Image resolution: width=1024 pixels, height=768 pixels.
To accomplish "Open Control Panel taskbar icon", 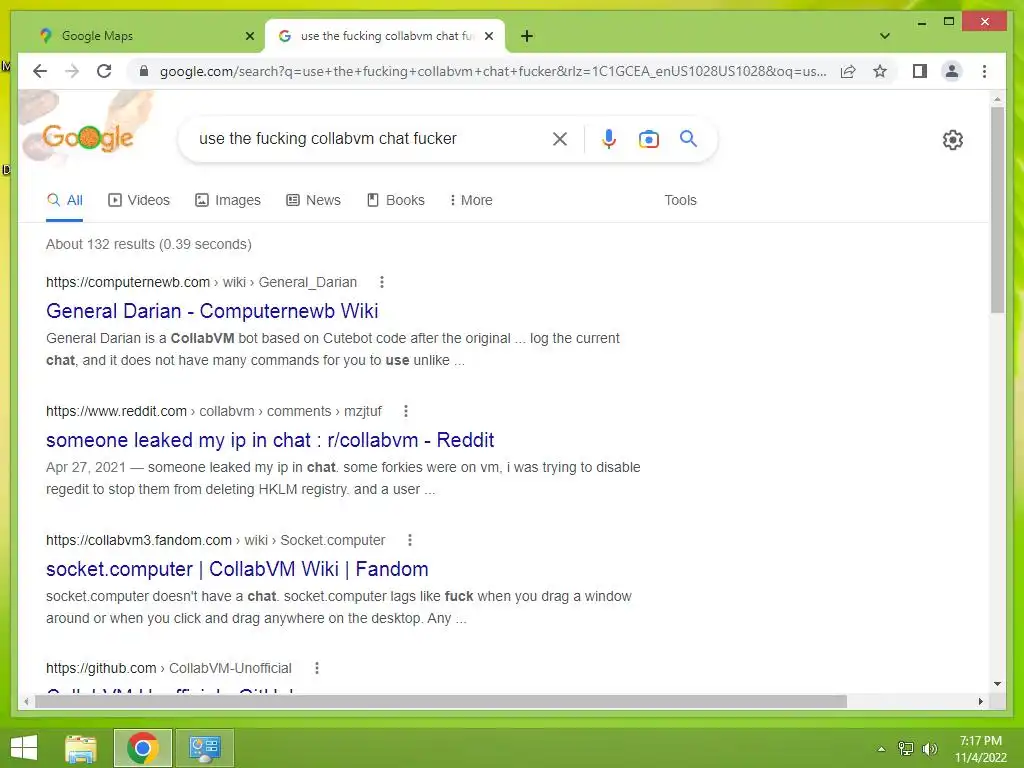I will pyautogui.click(x=204, y=748).
